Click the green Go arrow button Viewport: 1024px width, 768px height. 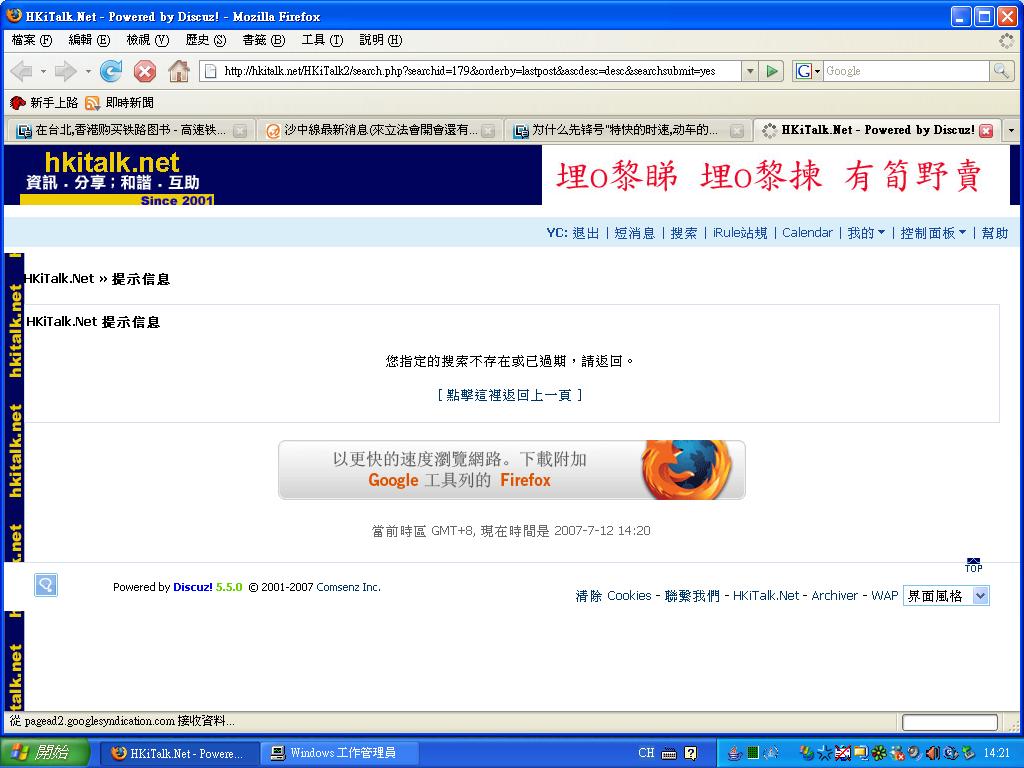772,71
